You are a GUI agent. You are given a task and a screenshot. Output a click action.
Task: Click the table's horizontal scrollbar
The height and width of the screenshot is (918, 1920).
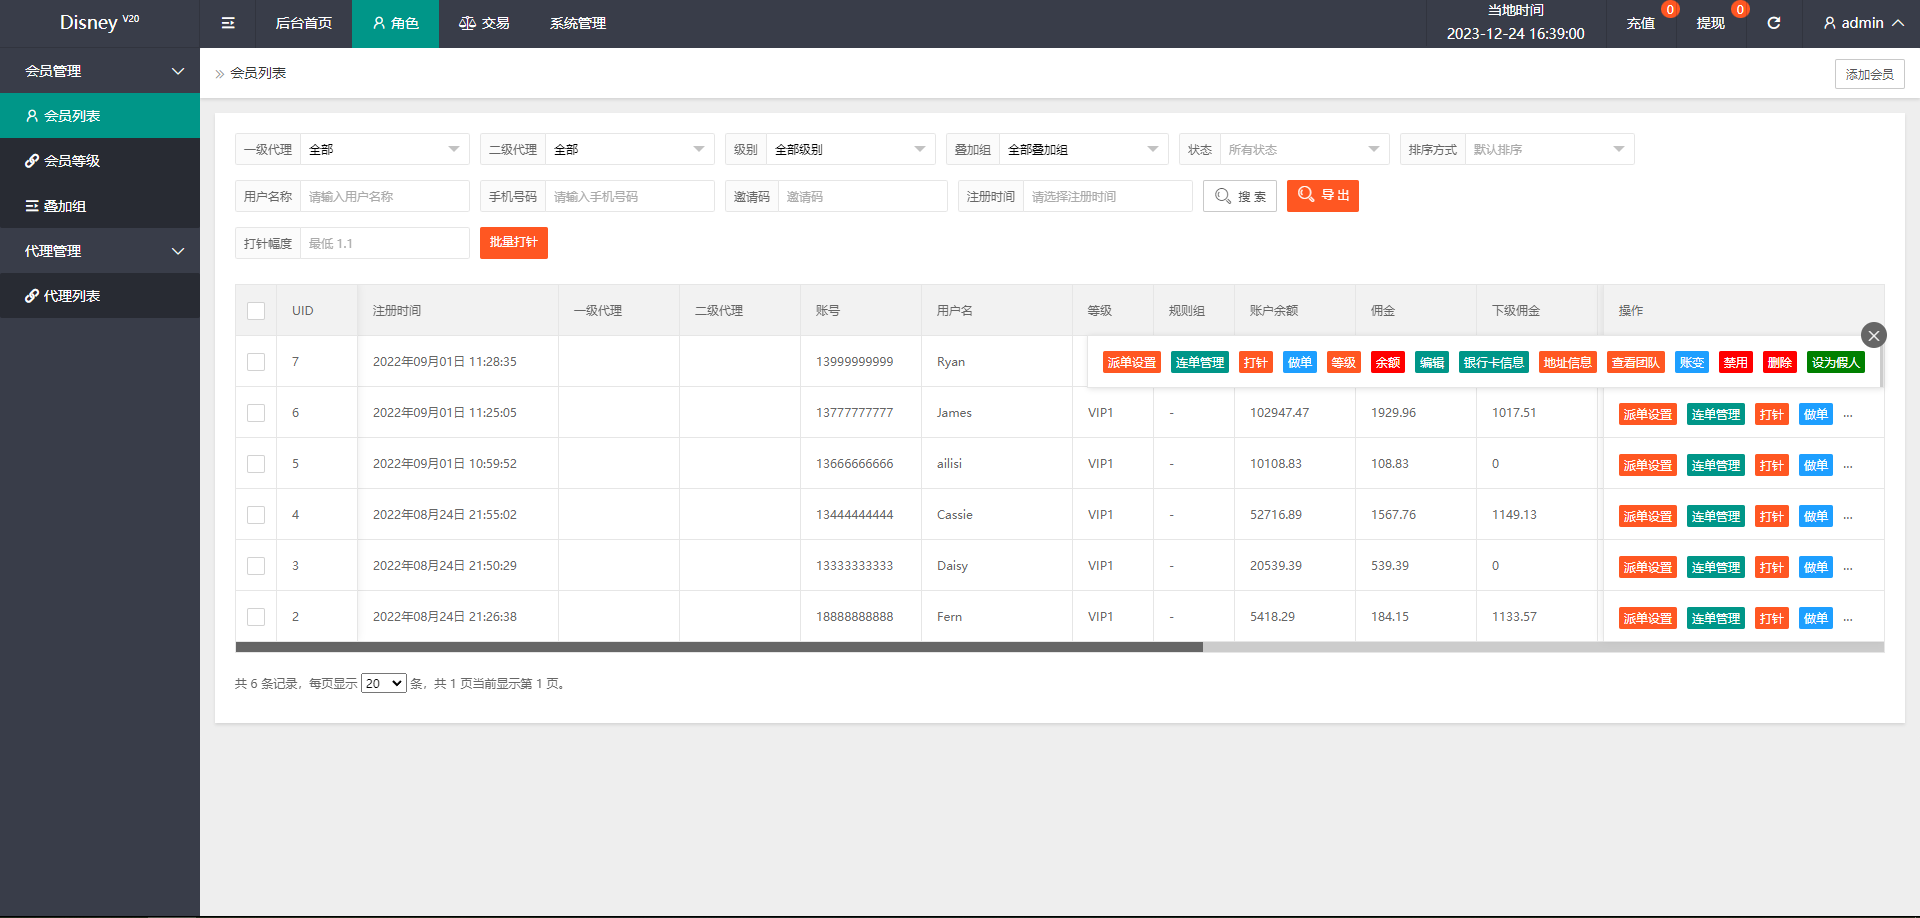(719, 647)
